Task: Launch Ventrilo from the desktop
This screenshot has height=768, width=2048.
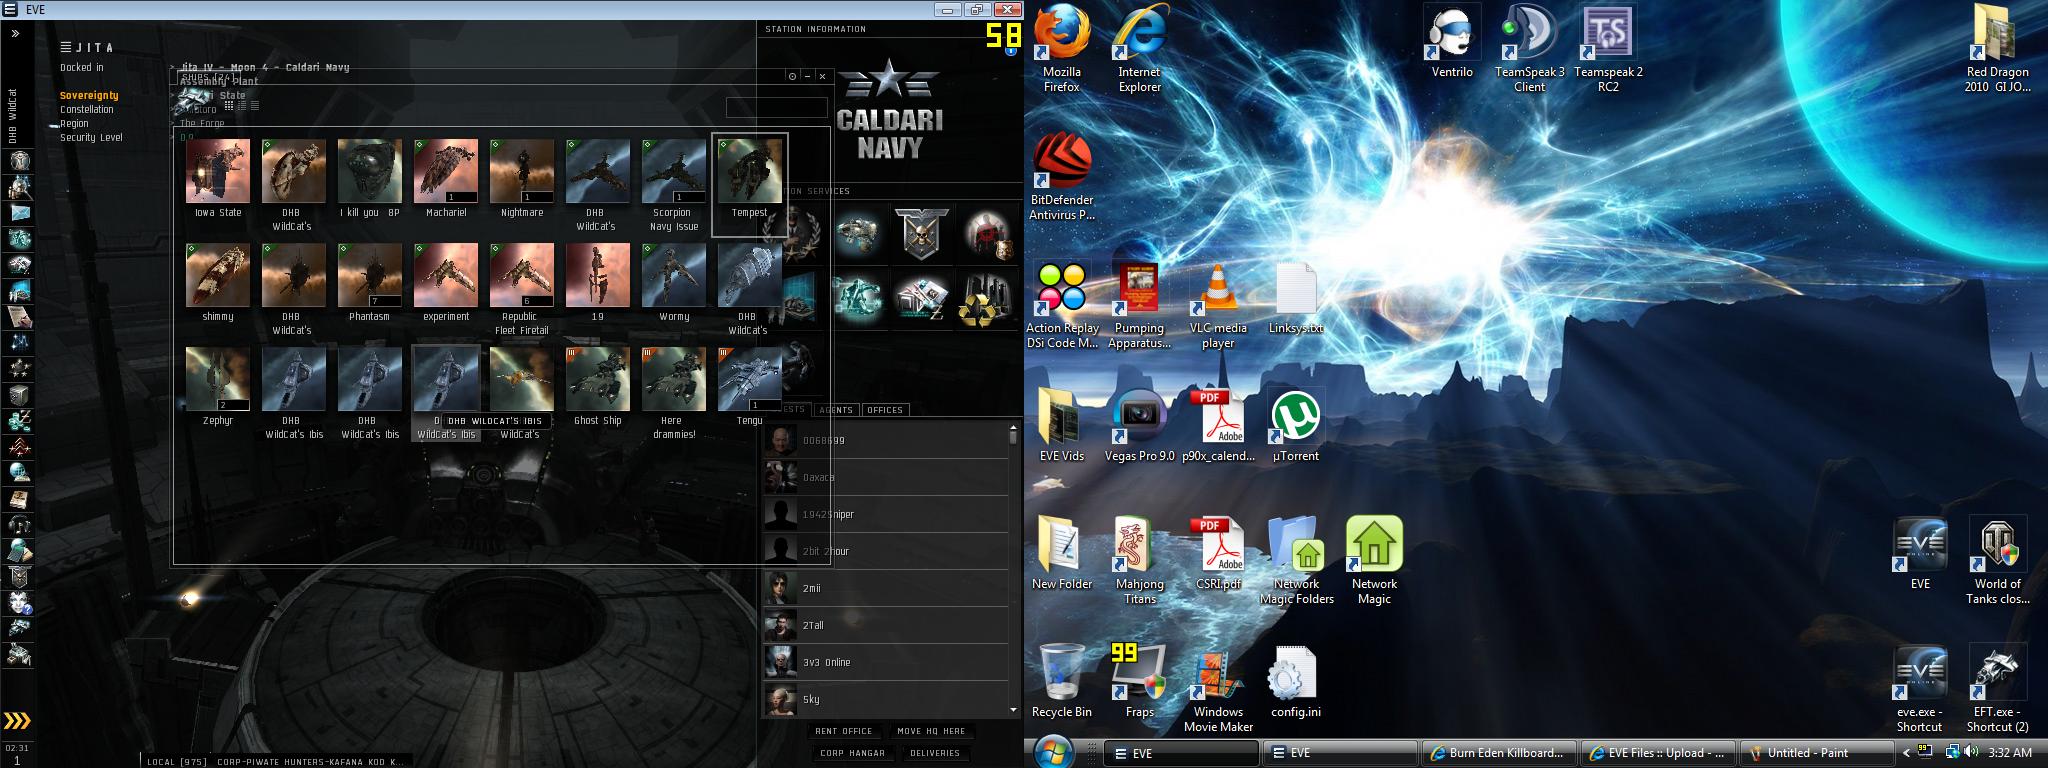Action: [x=1452, y=42]
